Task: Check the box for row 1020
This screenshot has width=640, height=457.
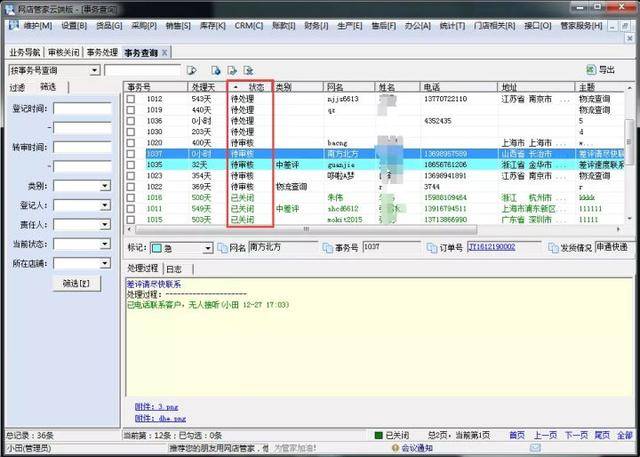Action: pos(130,143)
